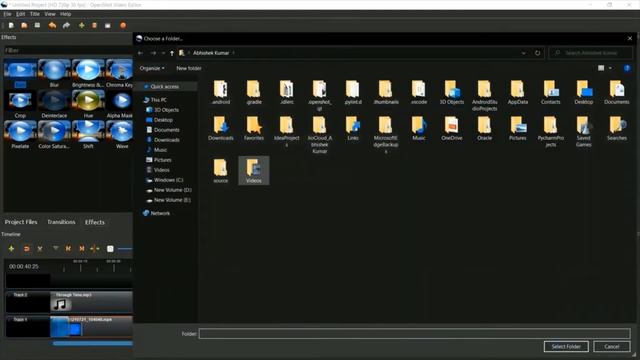Click the Open Project toolbar icon
Viewport: 640px width, 360px height.
[24, 25]
